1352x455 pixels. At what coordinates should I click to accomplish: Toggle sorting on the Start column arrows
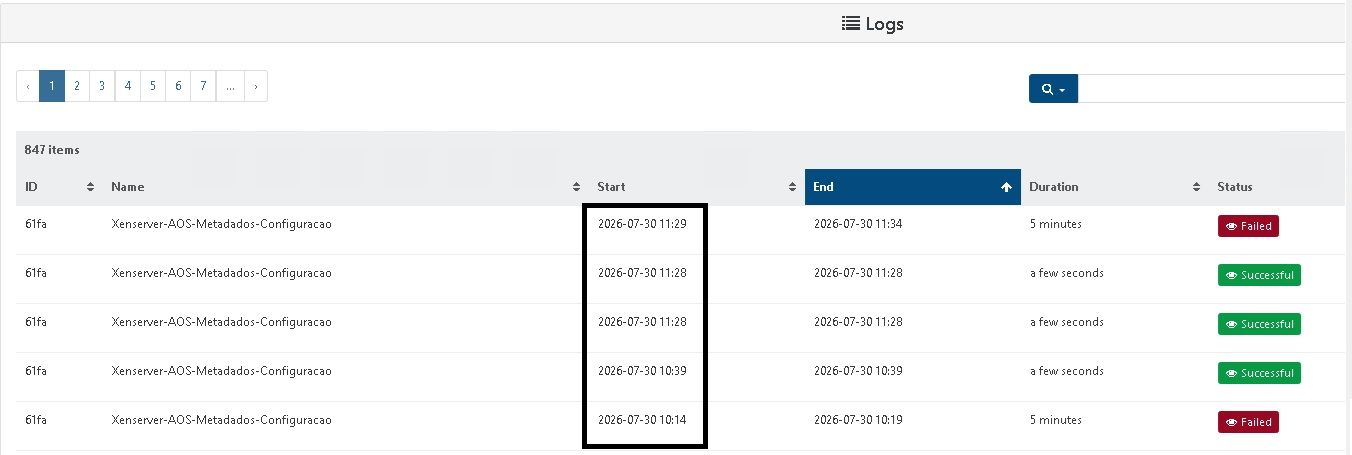(x=792, y=187)
